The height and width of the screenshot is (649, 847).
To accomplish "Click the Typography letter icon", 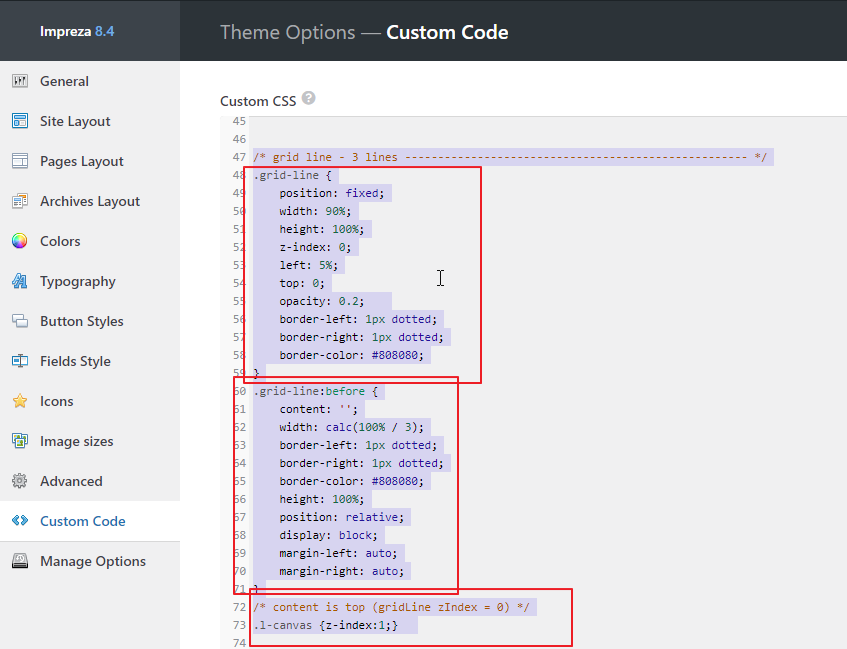I will pyautogui.click(x=20, y=281).
